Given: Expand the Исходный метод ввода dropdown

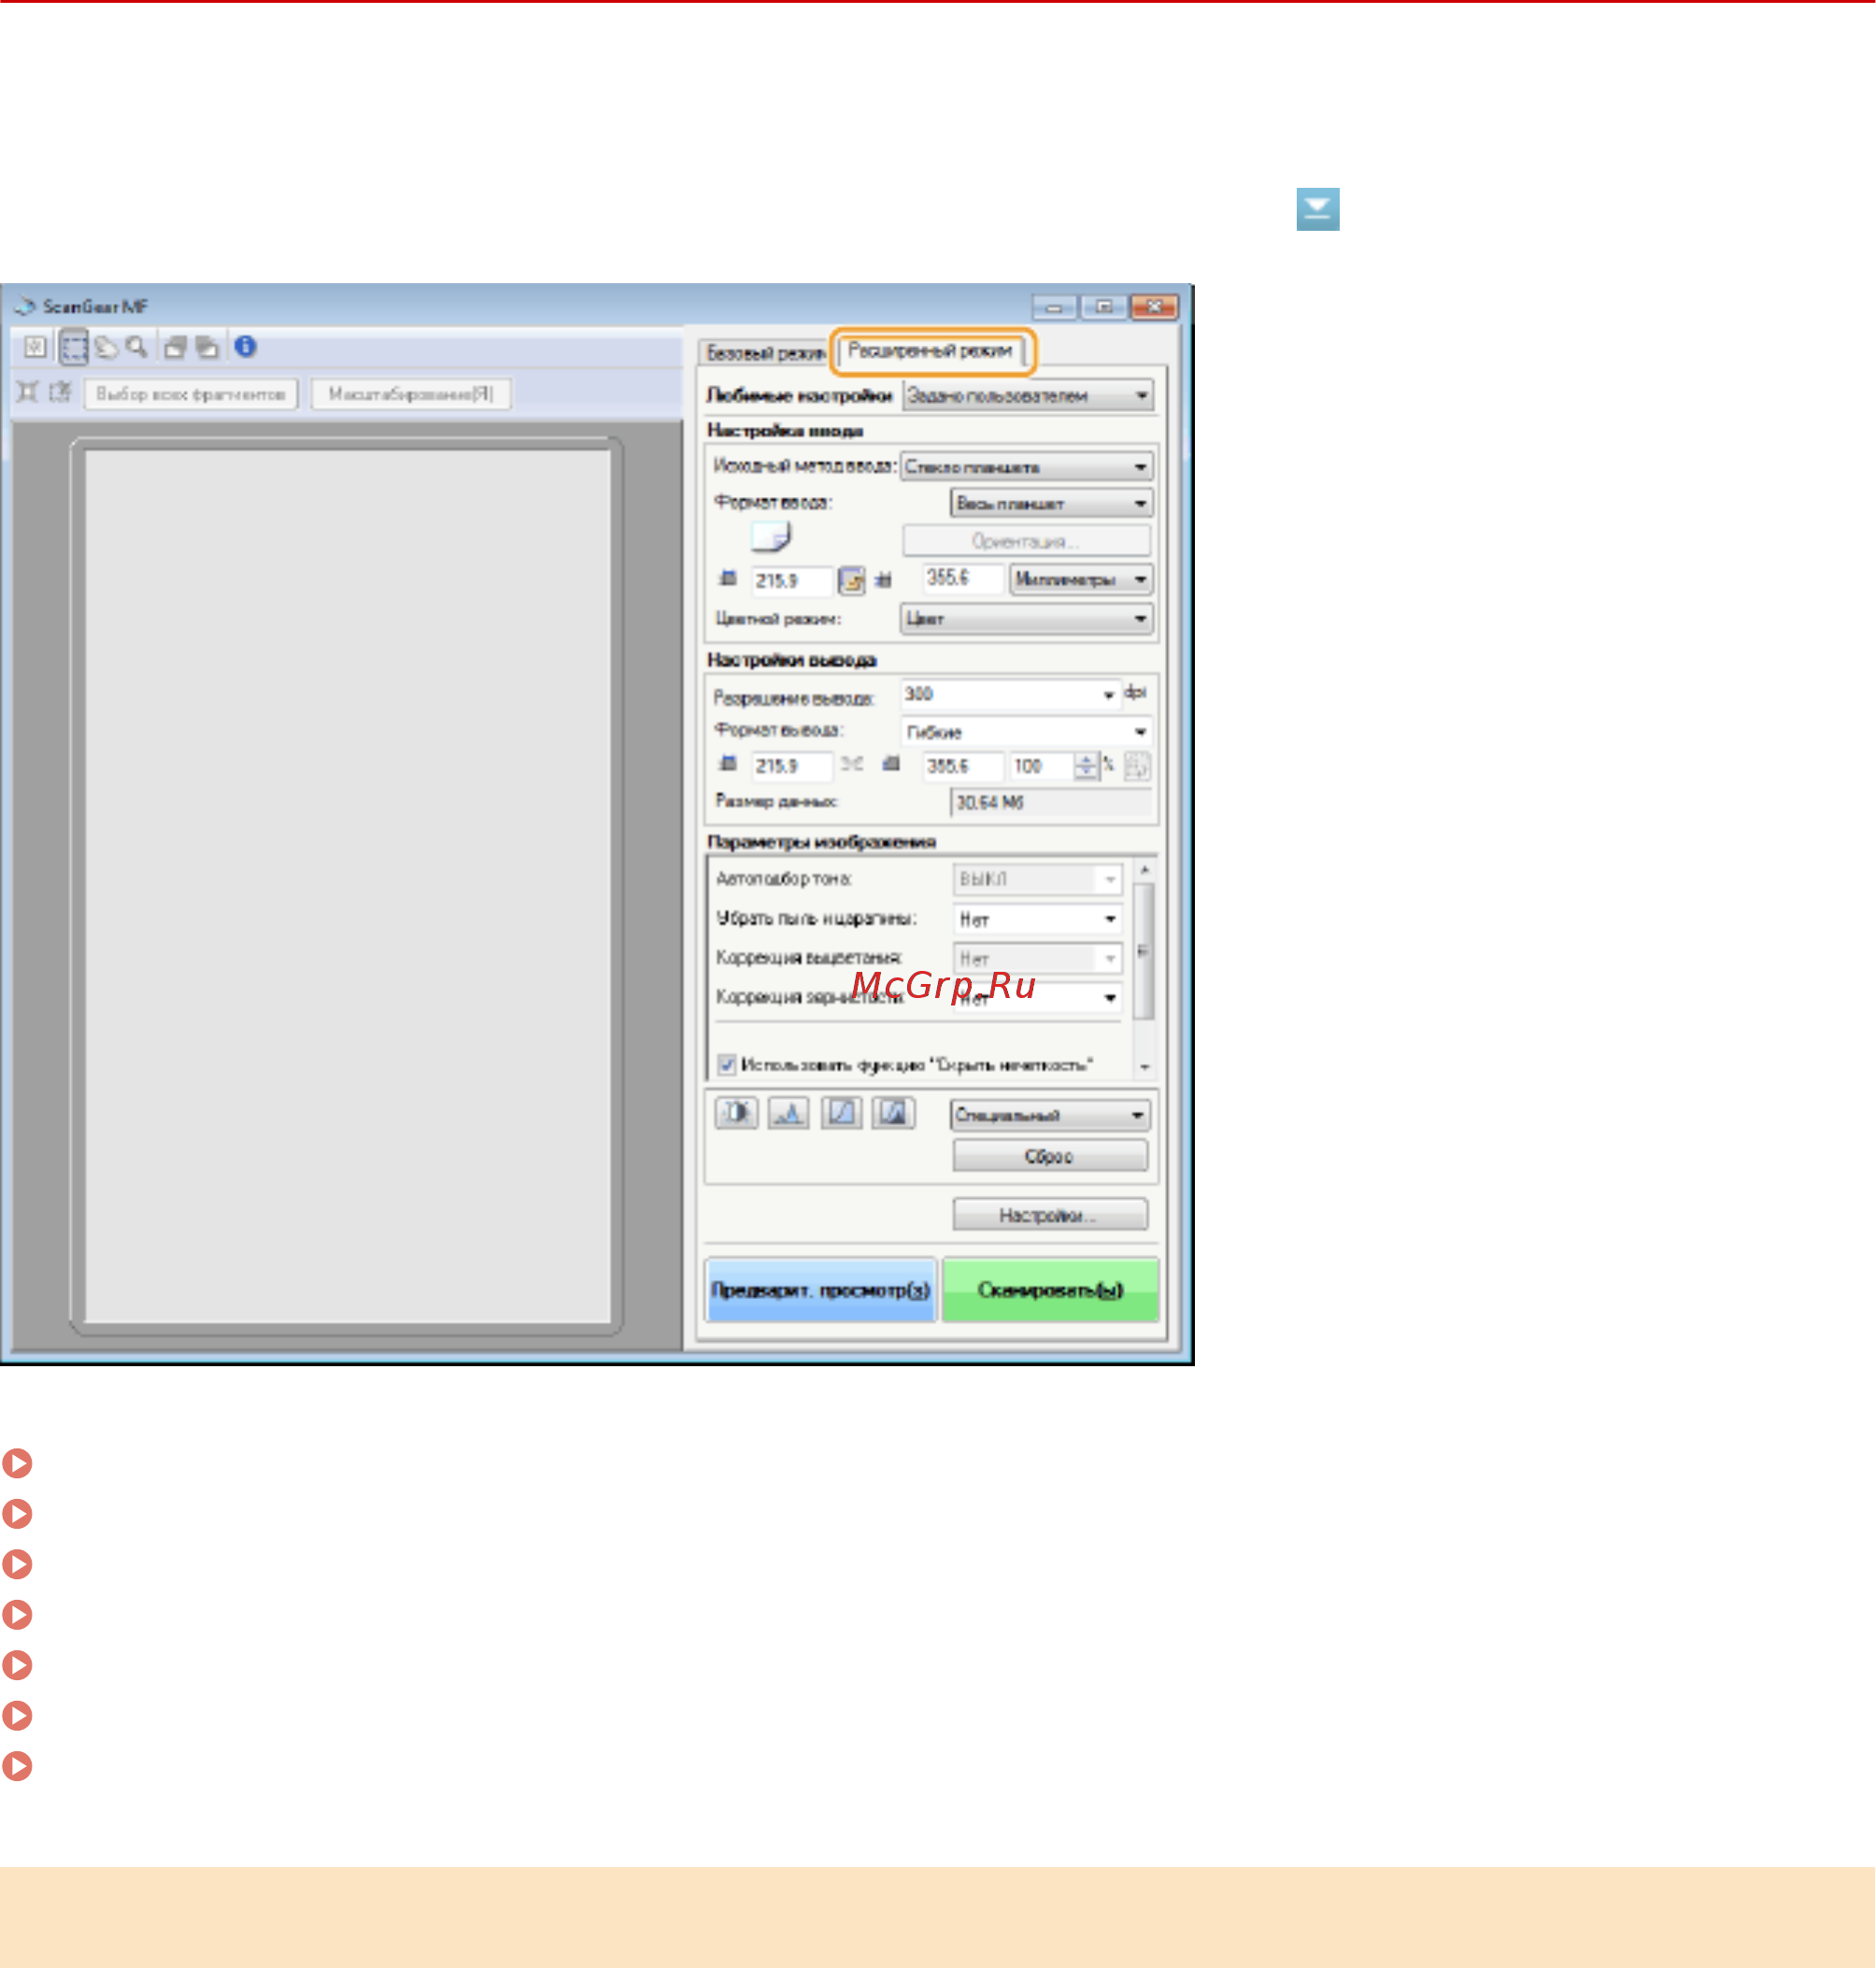Looking at the screenshot, I should point(1027,467).
